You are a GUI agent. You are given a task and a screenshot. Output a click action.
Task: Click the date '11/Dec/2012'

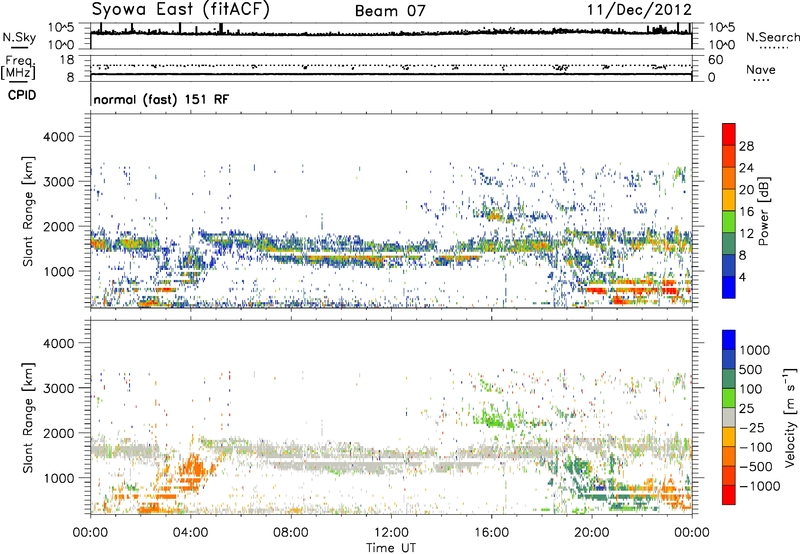click(639, 9)
